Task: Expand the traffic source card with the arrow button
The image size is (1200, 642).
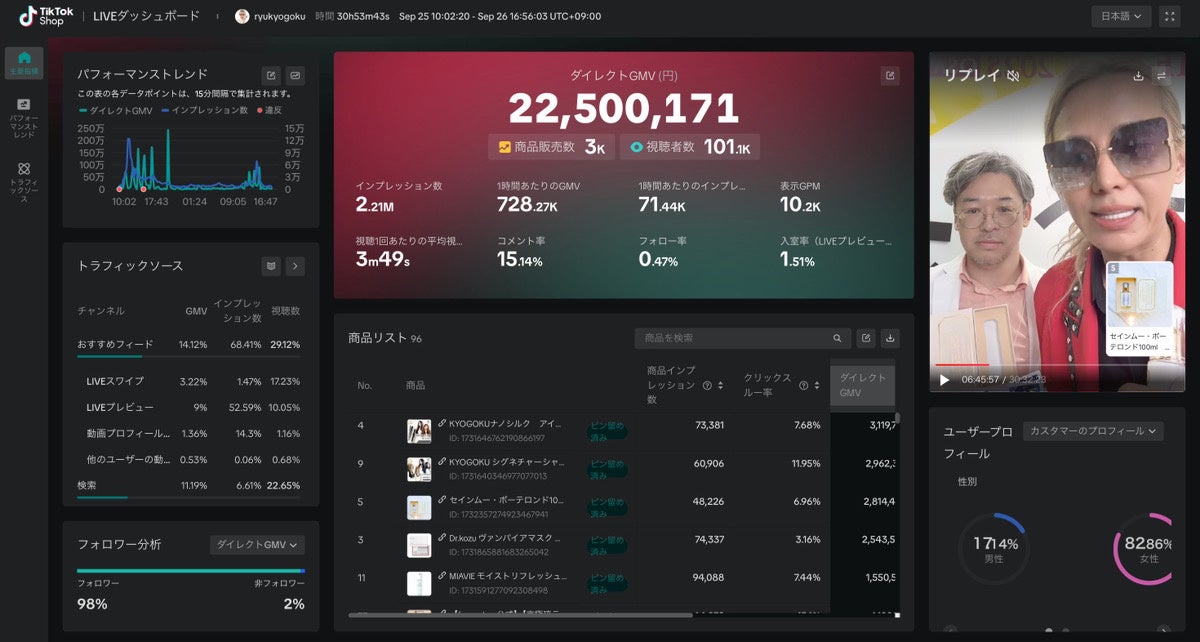Action: tap(295, 266)
